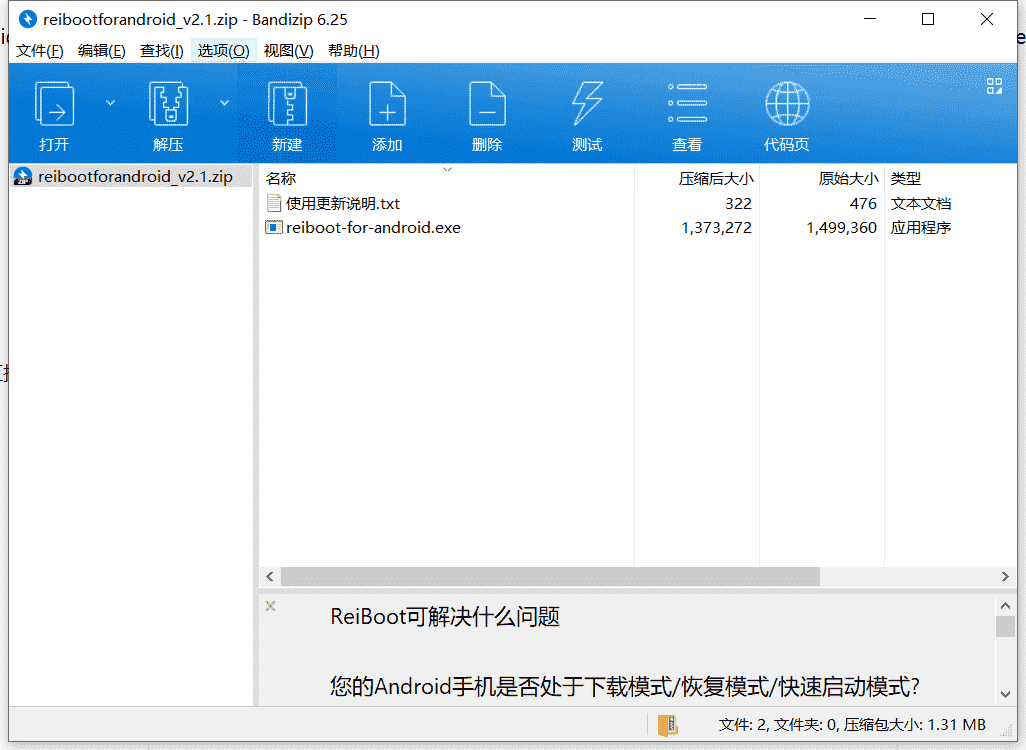Click the 解压 (Extract) toolbar icon

[x=168, y=103]
